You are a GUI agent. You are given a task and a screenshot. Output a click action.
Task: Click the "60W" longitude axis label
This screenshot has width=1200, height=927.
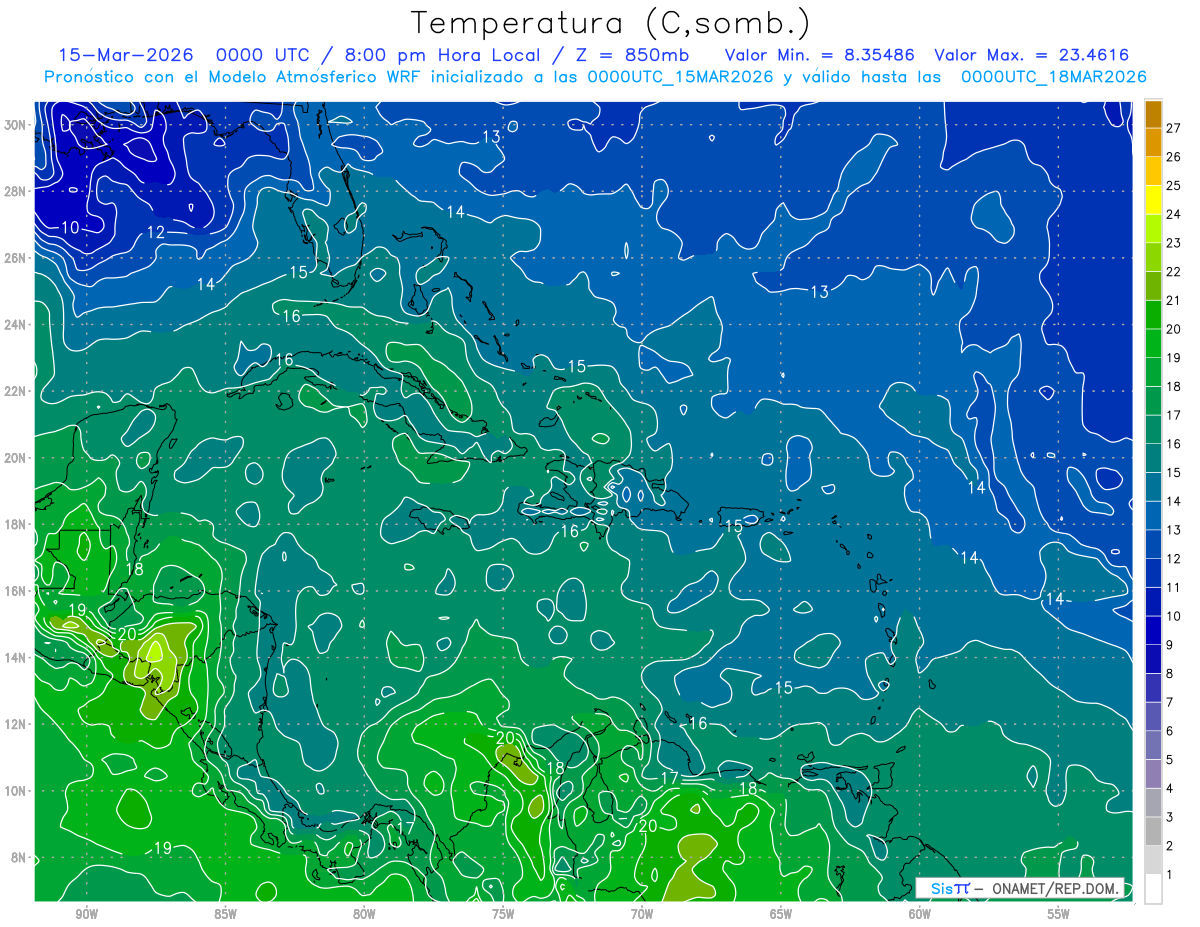pos(920,915)
